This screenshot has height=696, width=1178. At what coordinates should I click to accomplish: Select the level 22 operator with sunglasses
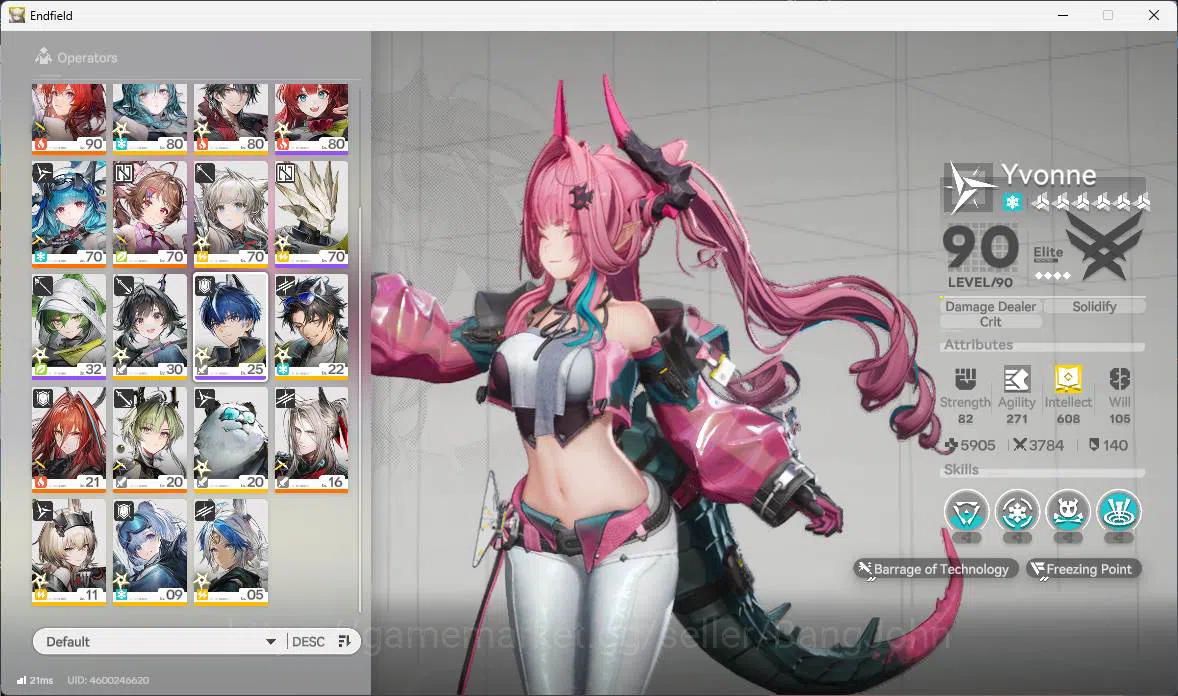(x=312, y=326)
